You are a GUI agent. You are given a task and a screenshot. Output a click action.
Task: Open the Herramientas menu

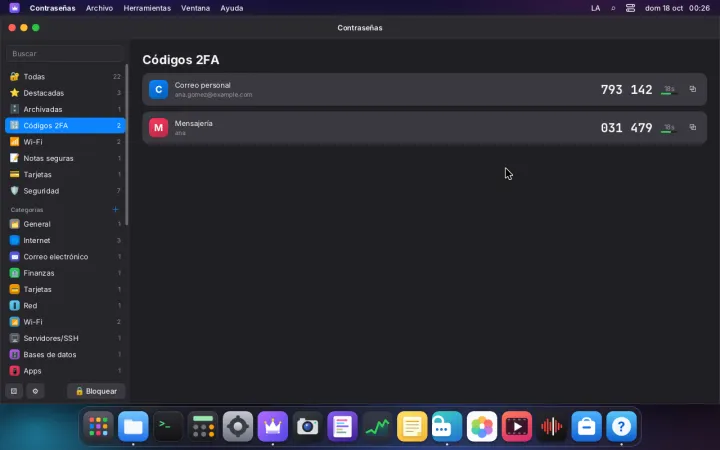pyautogui.click(x=147, y=8)
